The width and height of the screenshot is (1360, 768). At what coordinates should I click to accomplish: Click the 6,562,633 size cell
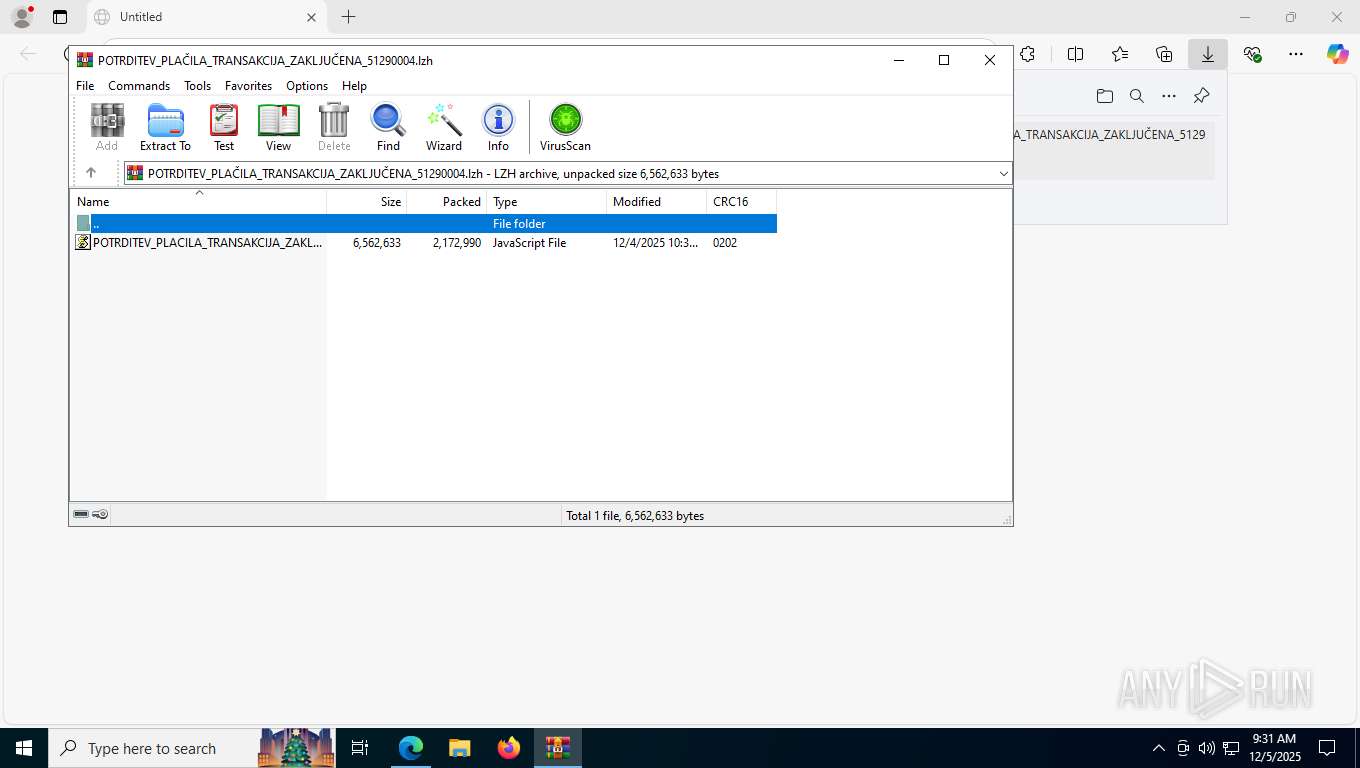377,242
